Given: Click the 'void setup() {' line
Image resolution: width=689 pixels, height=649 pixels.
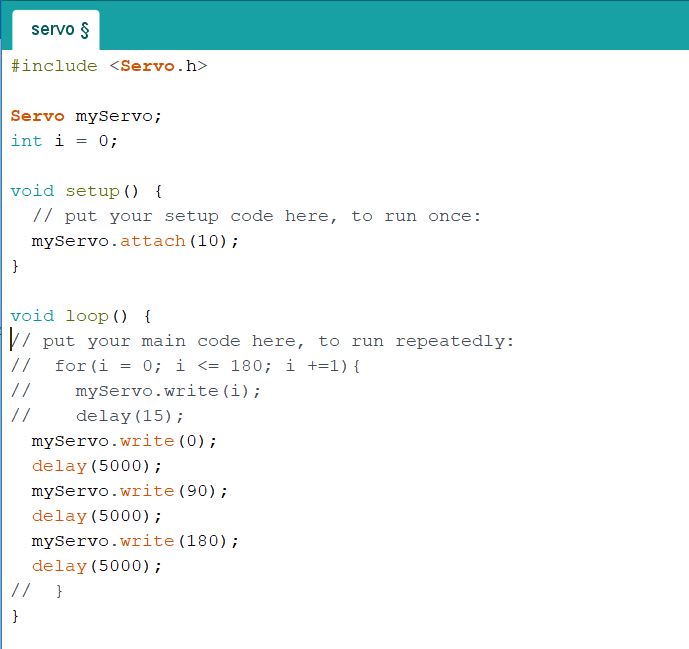Looking at the screenshot, I should pyautogui.click(x=87, y=191).
